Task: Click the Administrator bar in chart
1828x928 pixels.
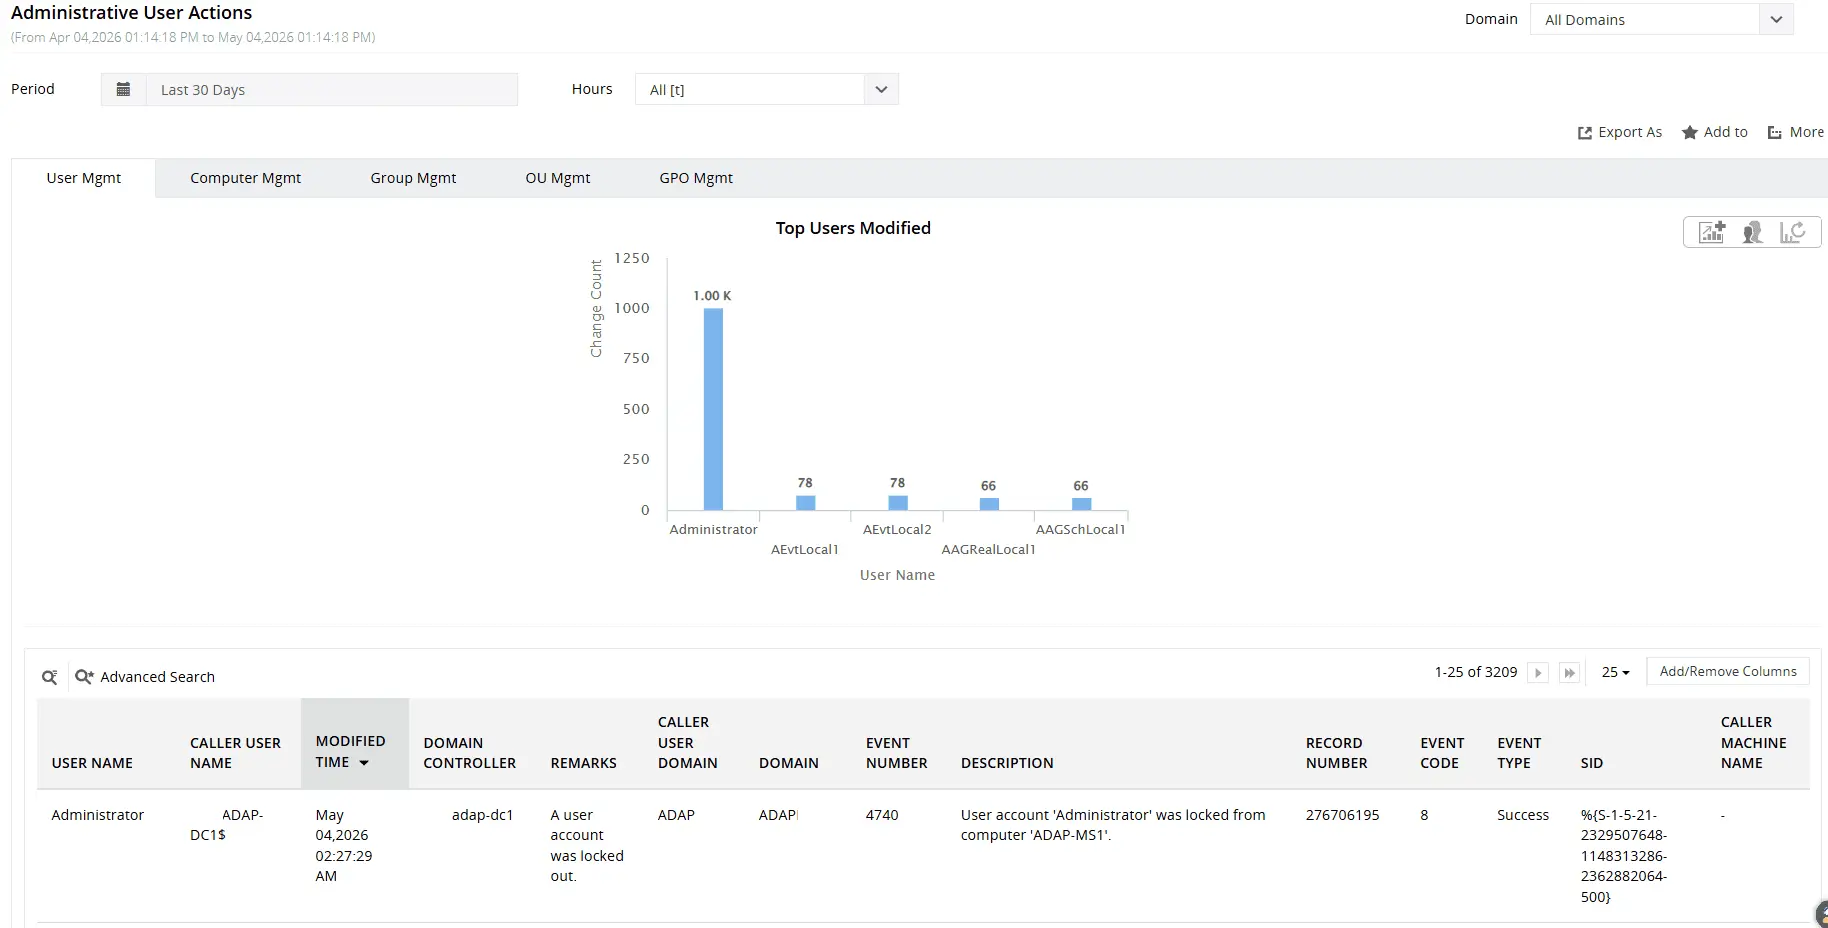Action: [713, 409]
